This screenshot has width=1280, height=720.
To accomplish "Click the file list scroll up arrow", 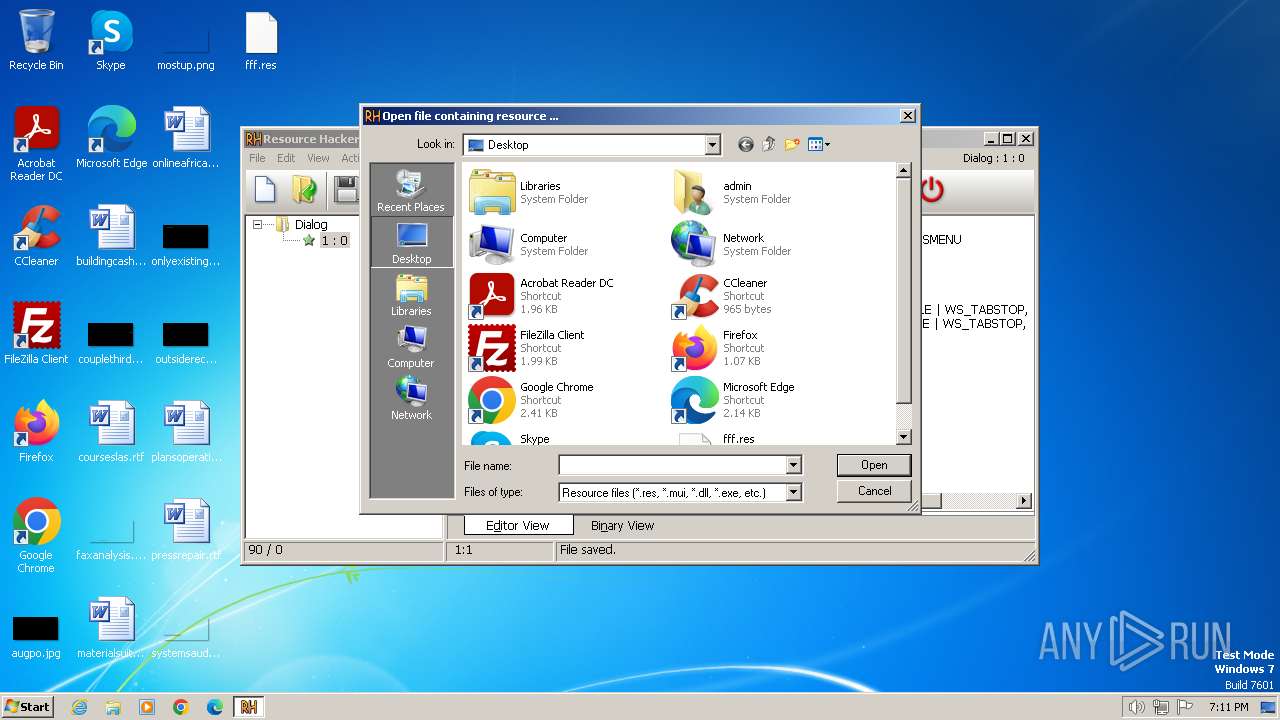I will point(903,171).
